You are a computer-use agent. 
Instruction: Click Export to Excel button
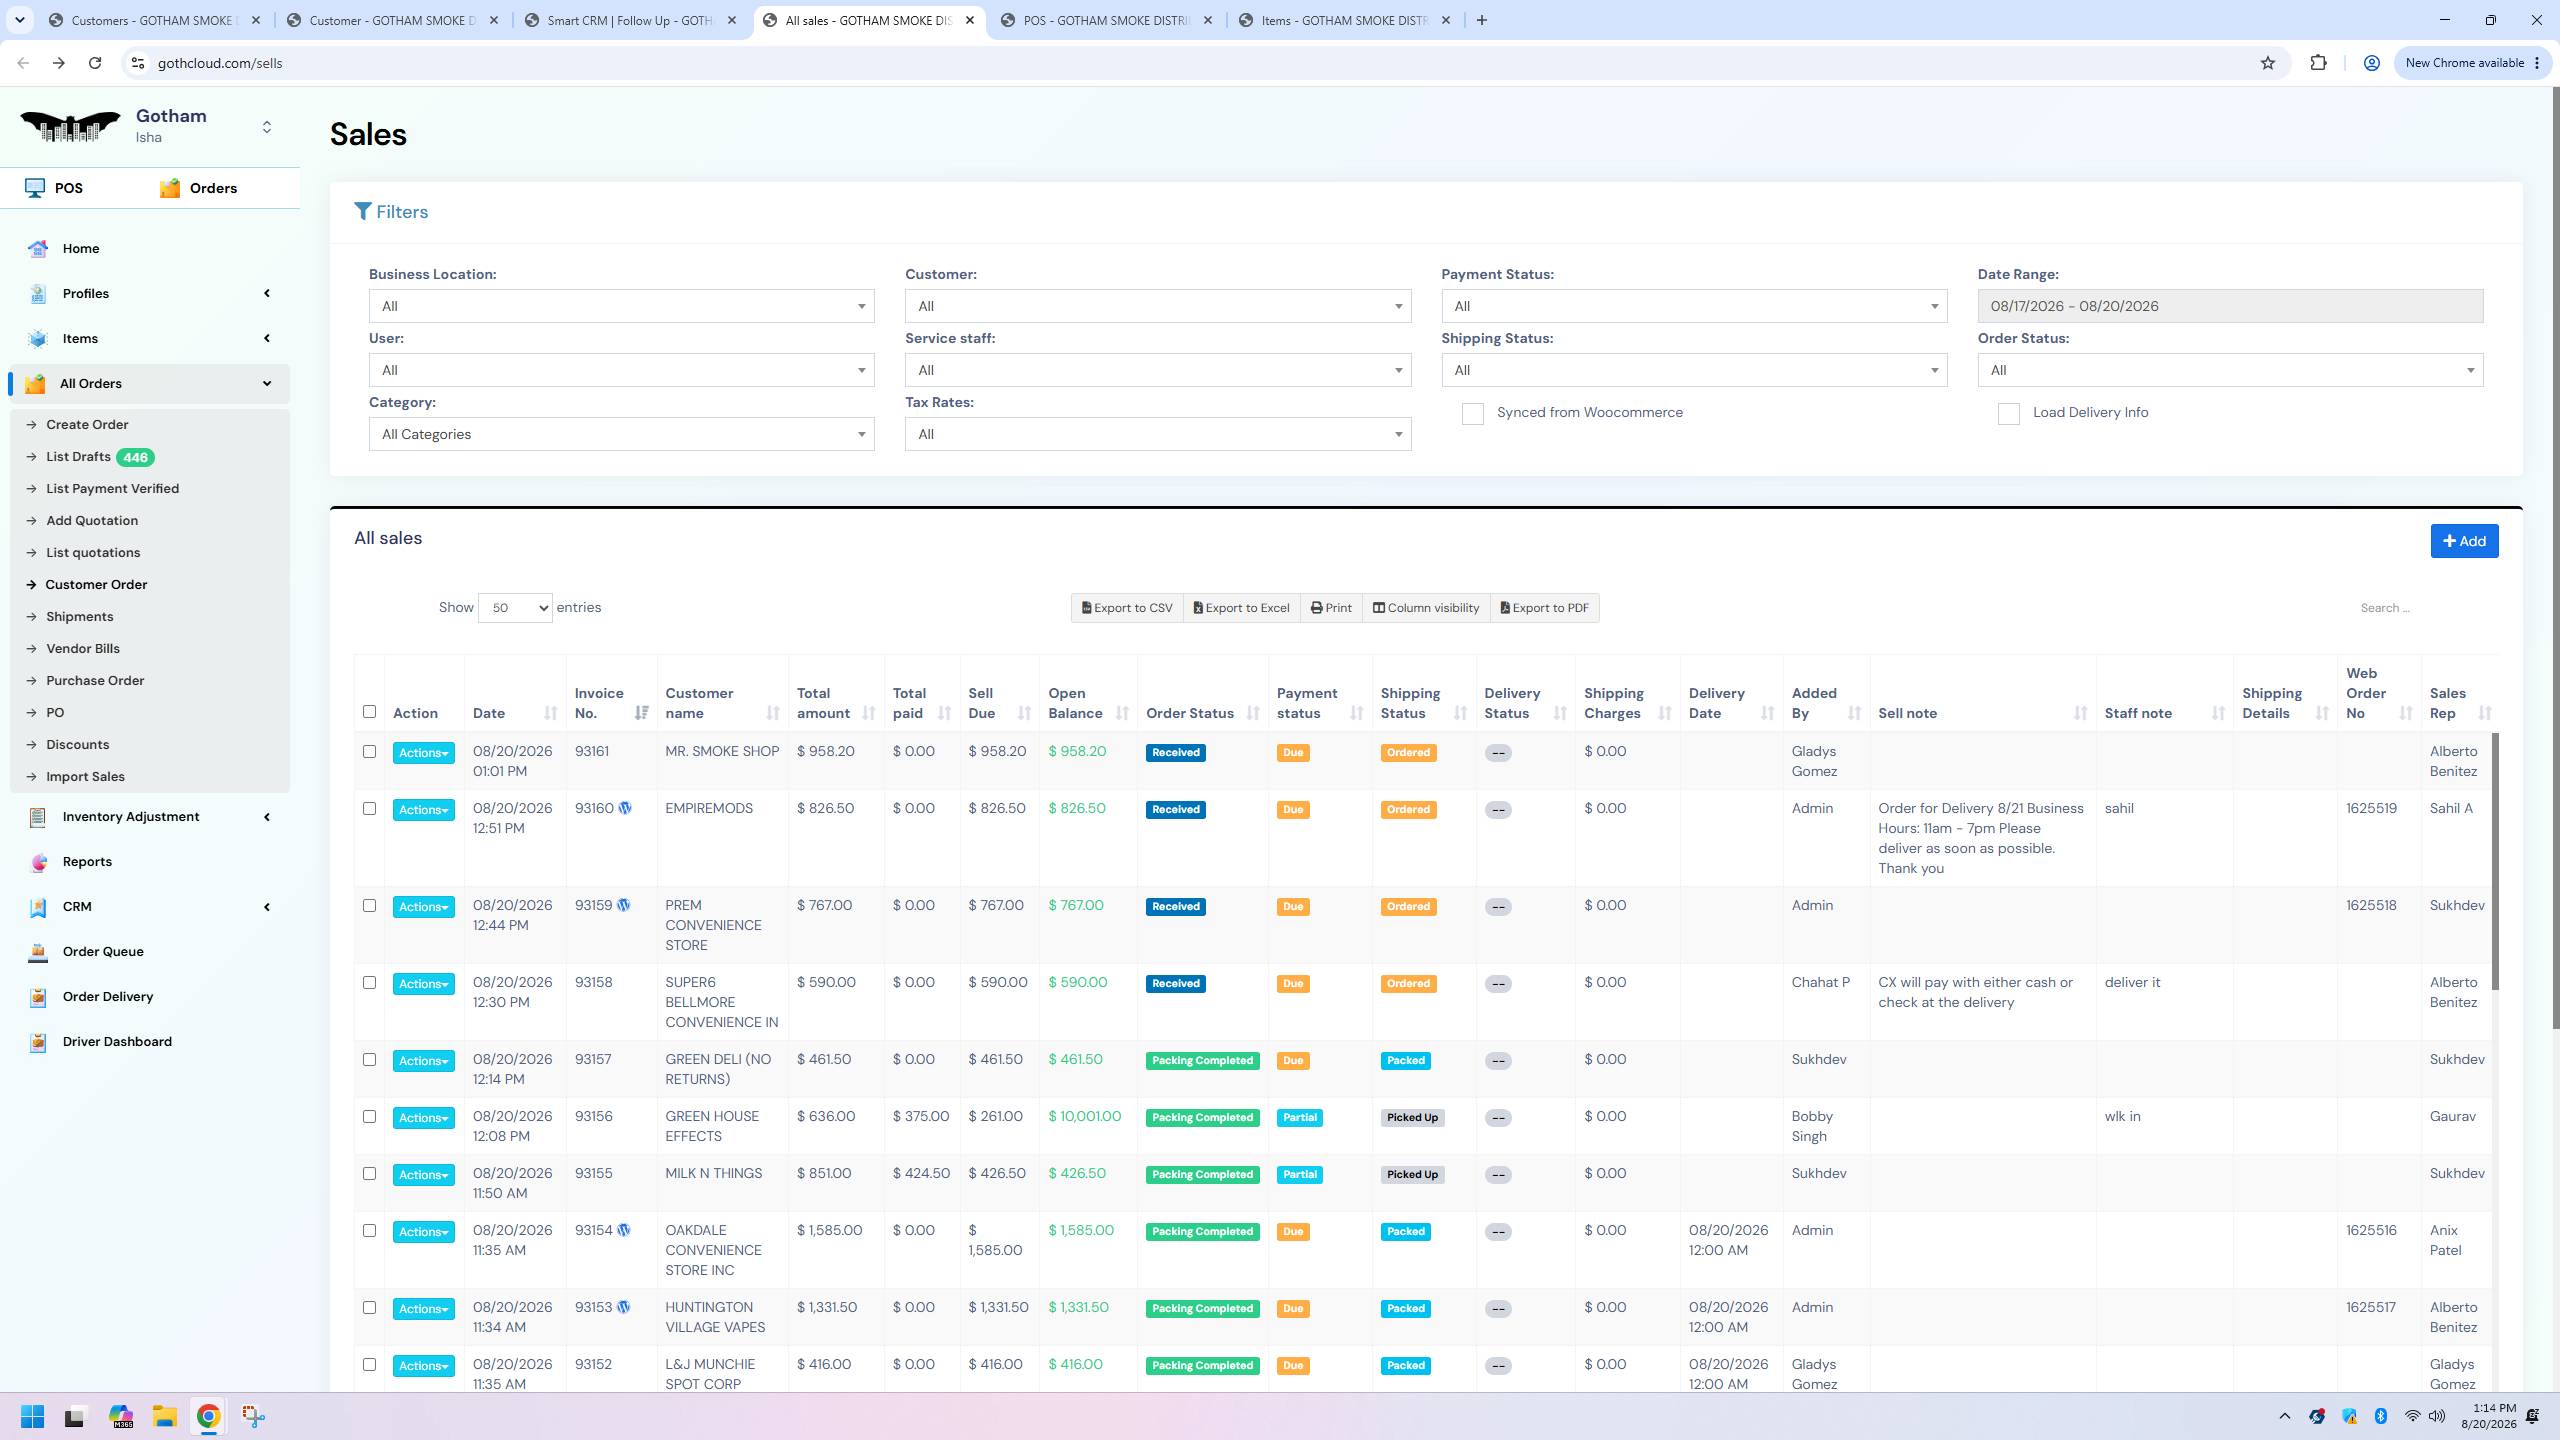pos(1241,608)
